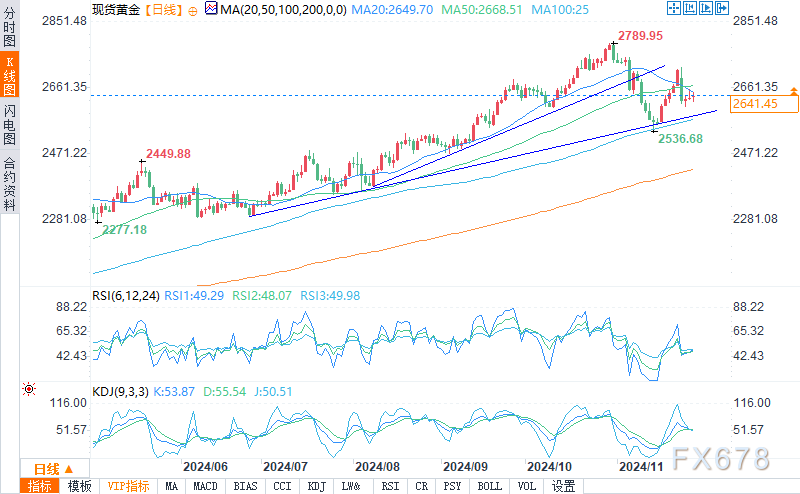Screen dimensions: 800x494
Task: Switch to 分时图 view in left sidebar
Action: point(9,27)
